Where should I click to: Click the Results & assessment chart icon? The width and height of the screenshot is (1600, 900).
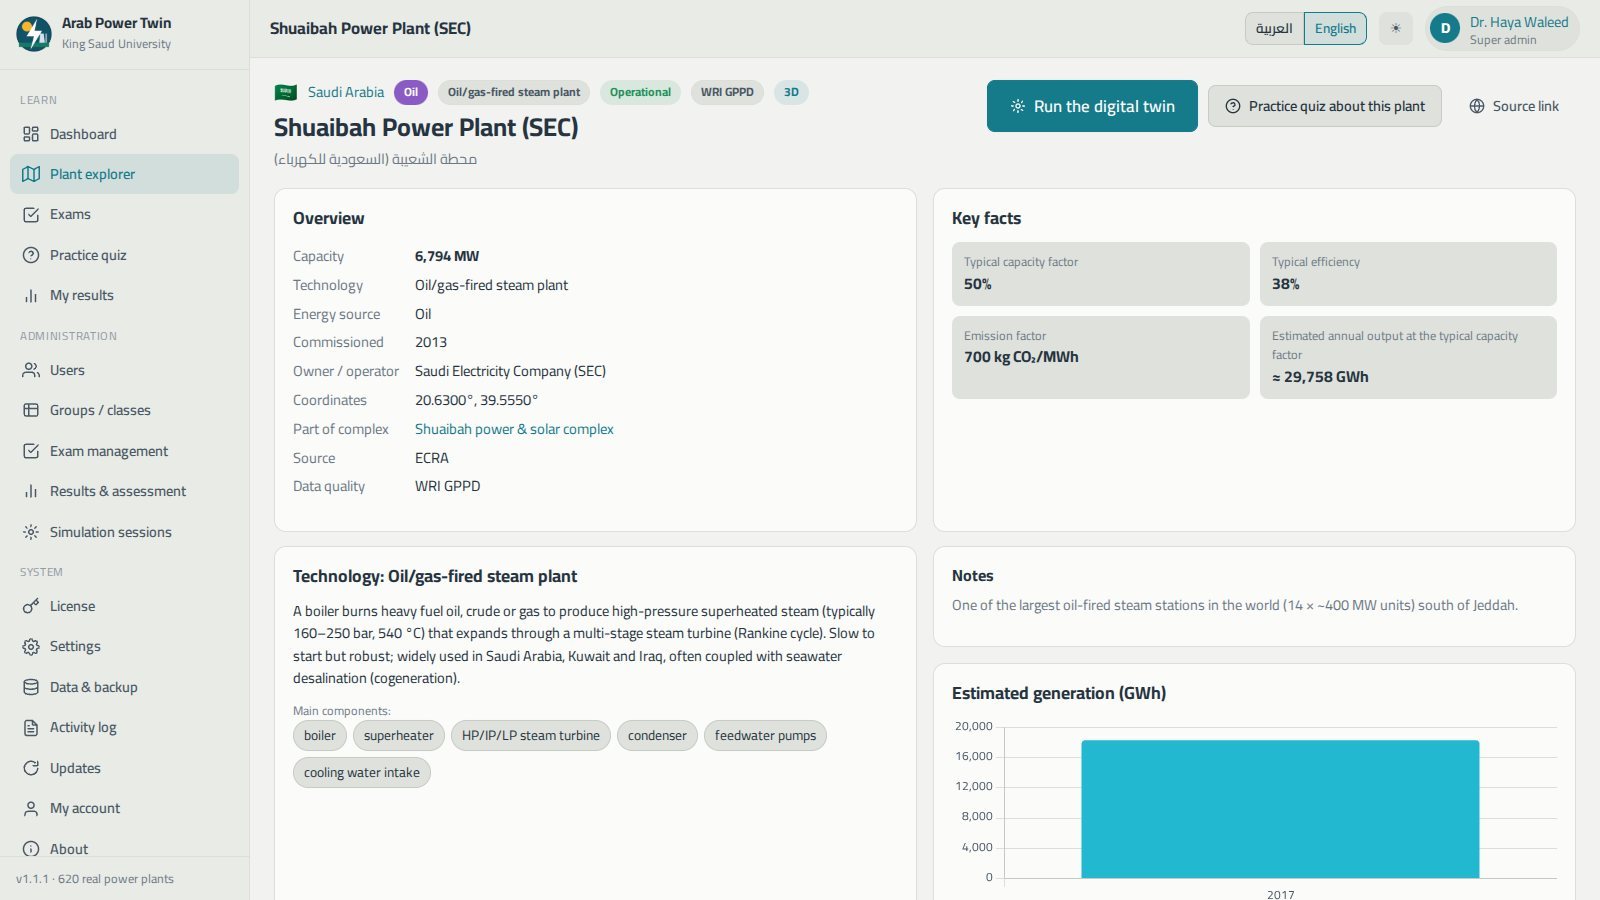31,491
